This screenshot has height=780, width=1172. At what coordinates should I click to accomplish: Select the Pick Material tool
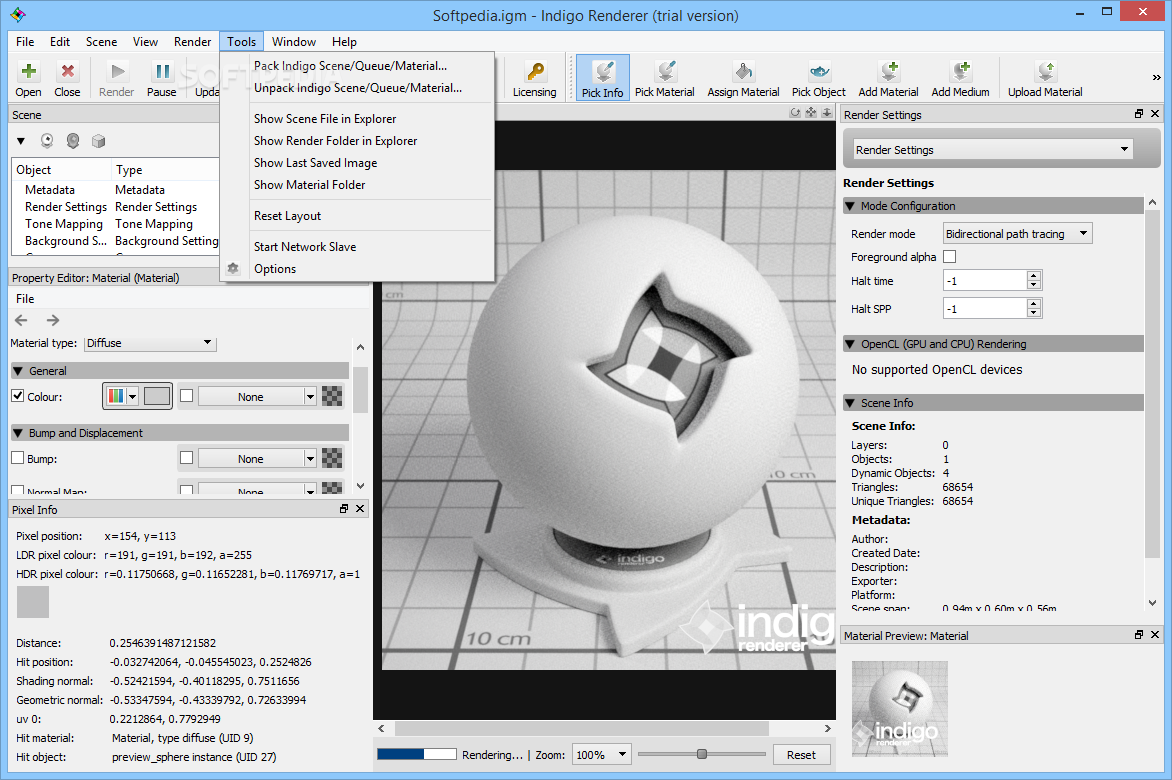(664, 78)
